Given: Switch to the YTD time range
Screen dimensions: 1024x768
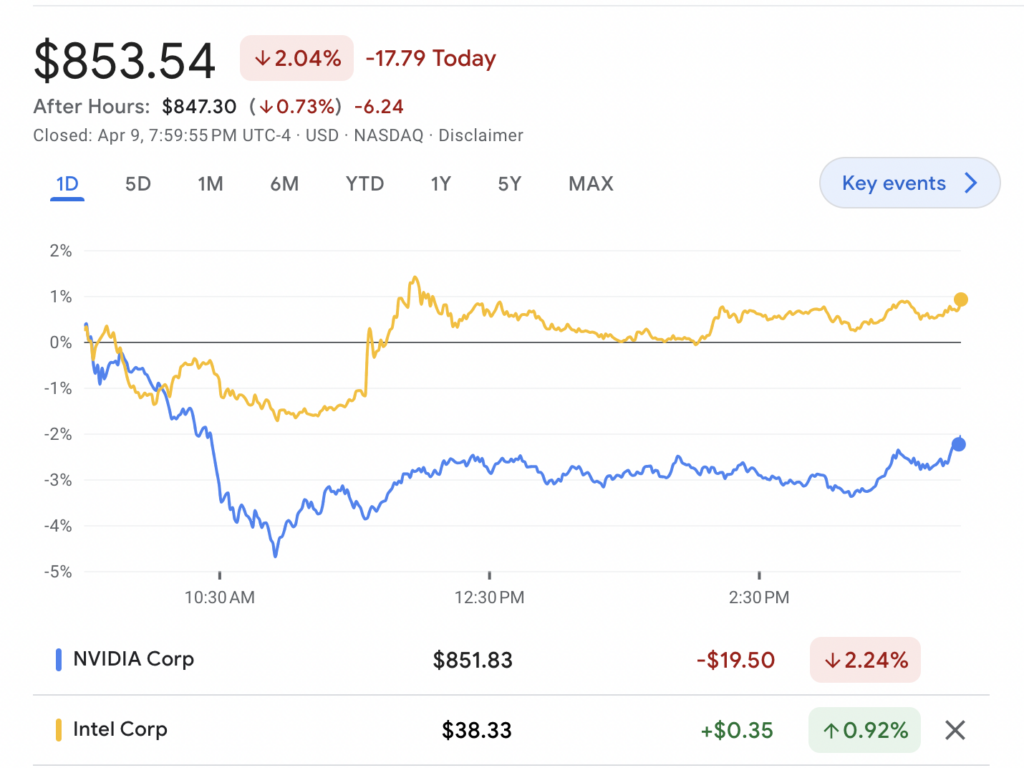Looking at the screenshot, I should tap(365, 184).
